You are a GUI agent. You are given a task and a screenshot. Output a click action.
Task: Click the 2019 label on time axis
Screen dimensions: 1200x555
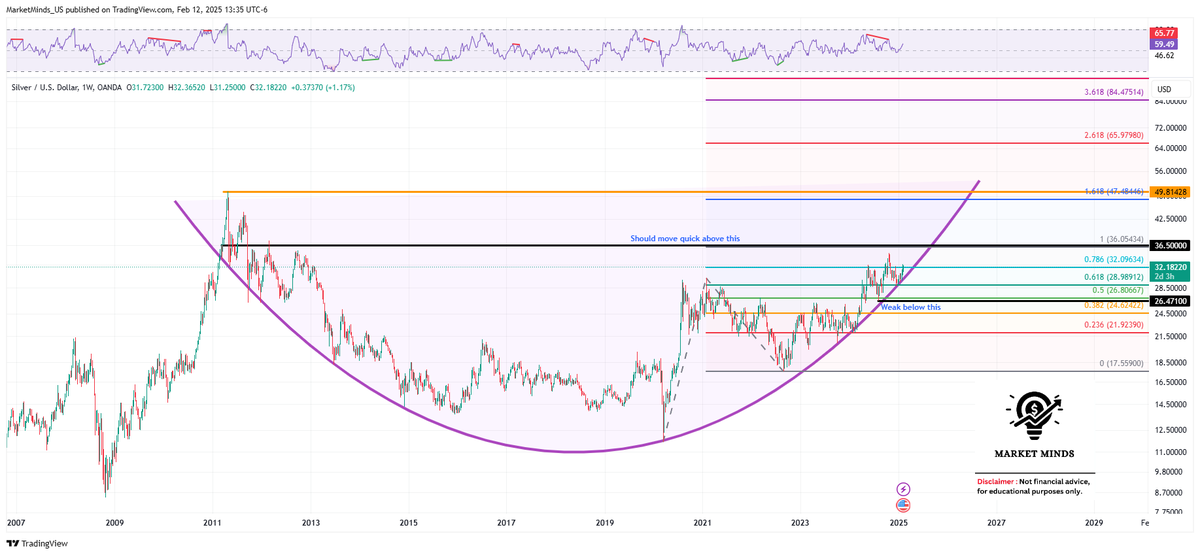[604, 523]
